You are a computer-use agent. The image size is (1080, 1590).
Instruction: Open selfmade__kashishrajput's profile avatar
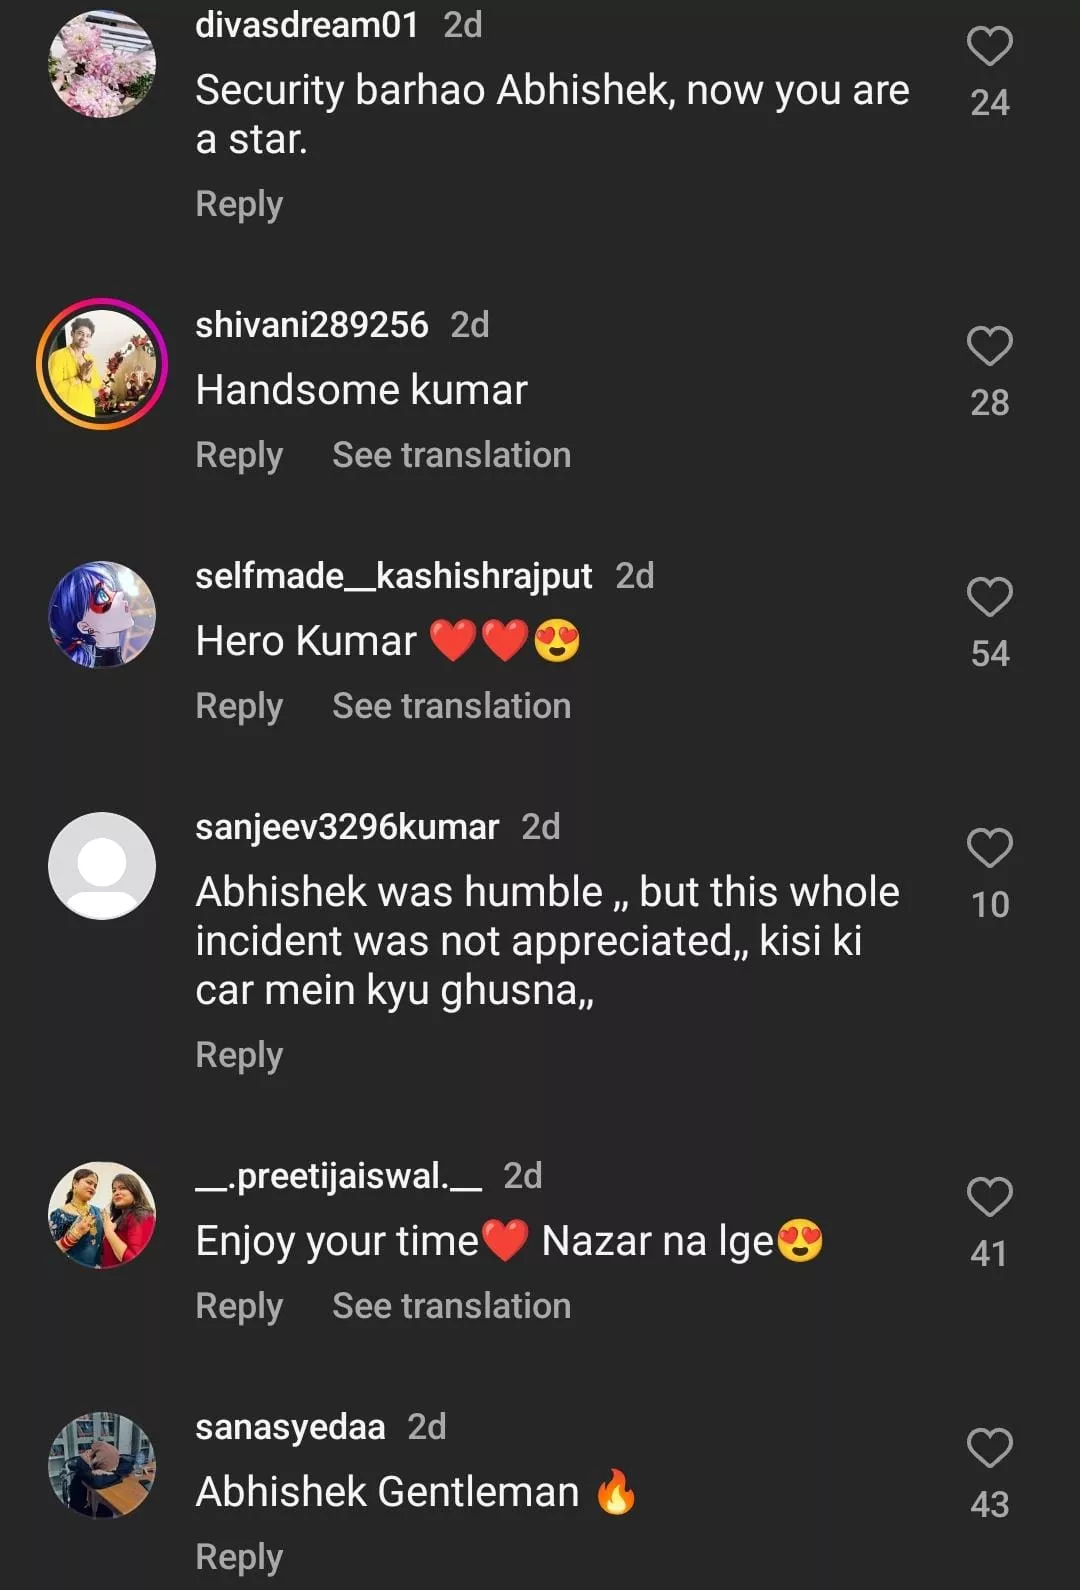[x=102, y=615]
